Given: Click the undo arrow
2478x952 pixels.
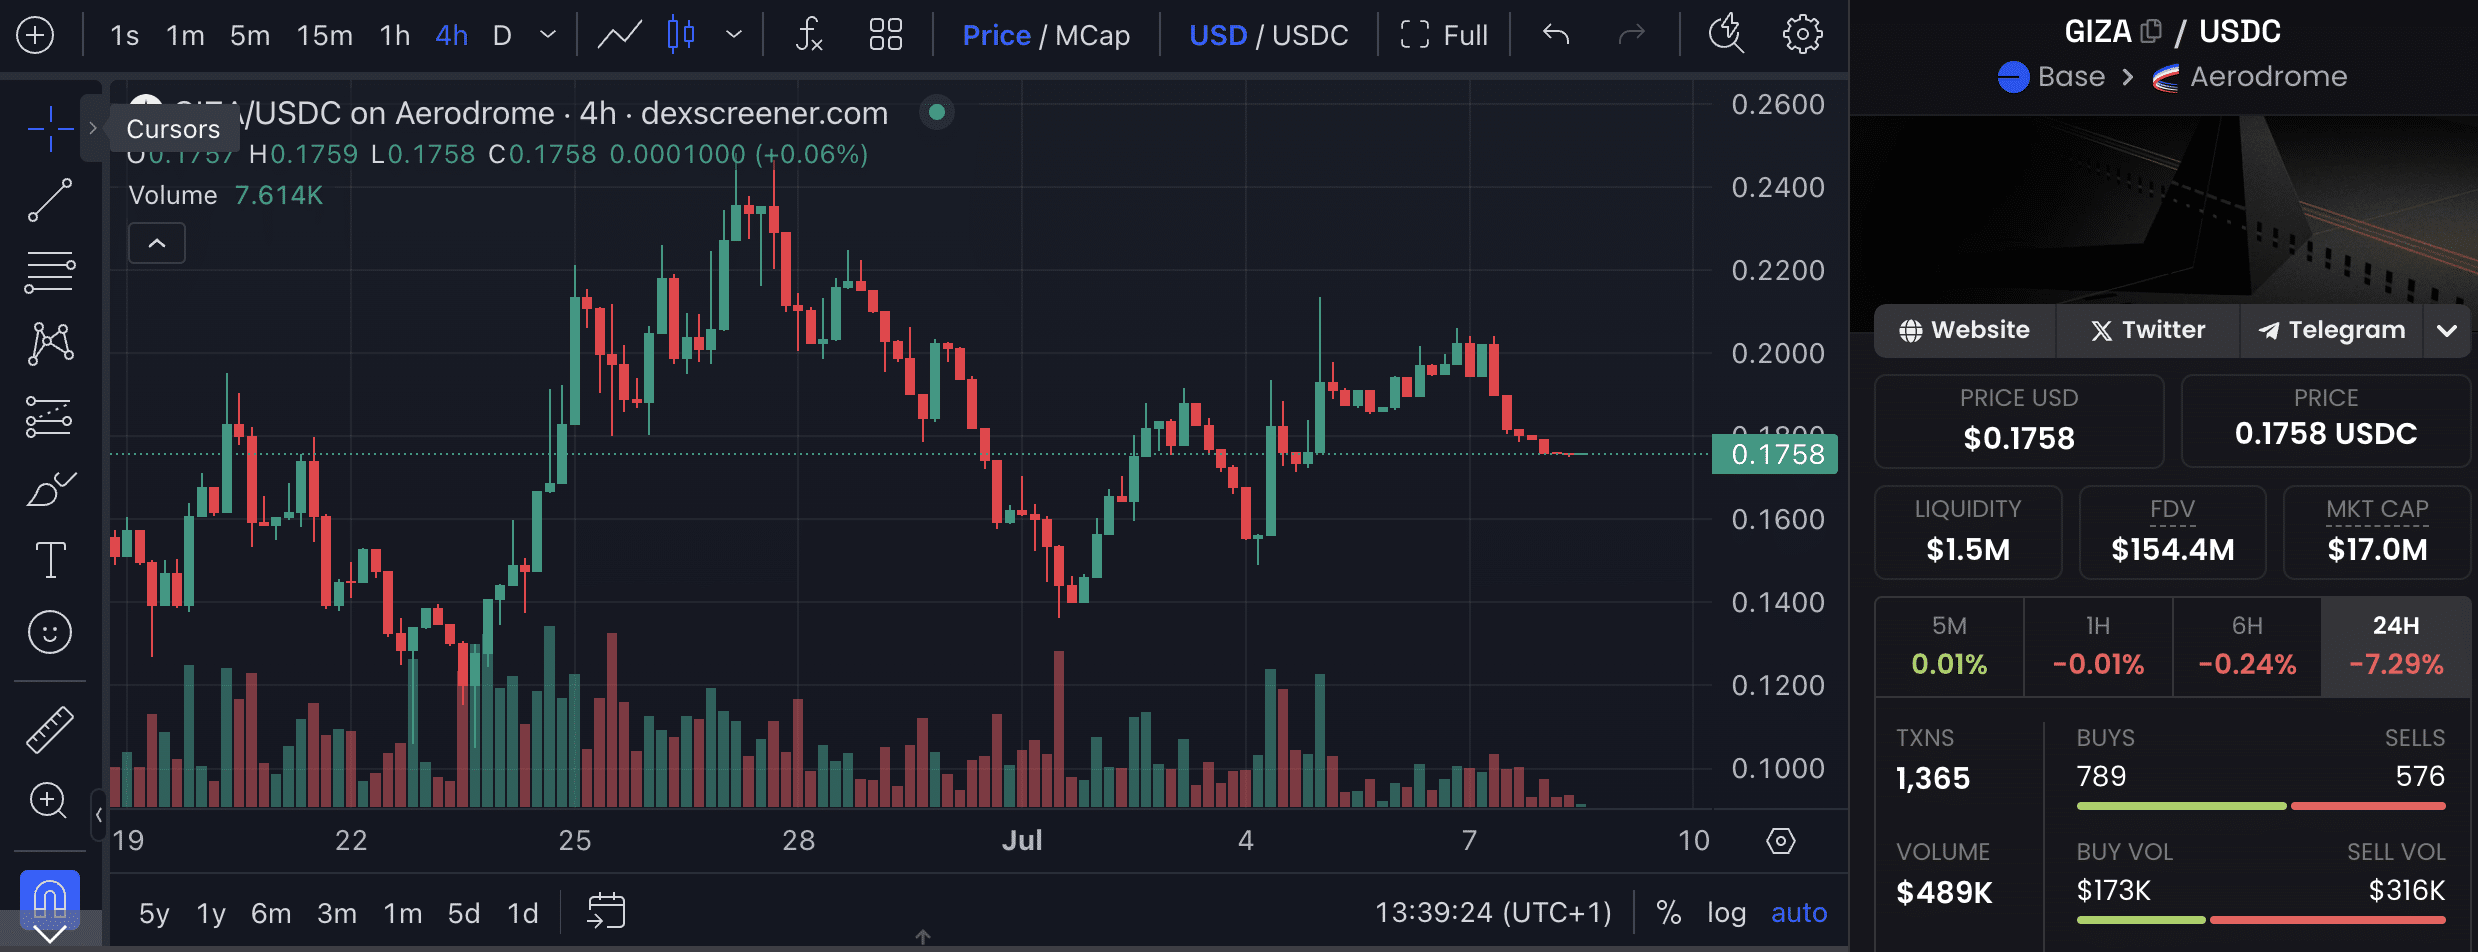Looking at the screenshot, I should point(1556,35).
